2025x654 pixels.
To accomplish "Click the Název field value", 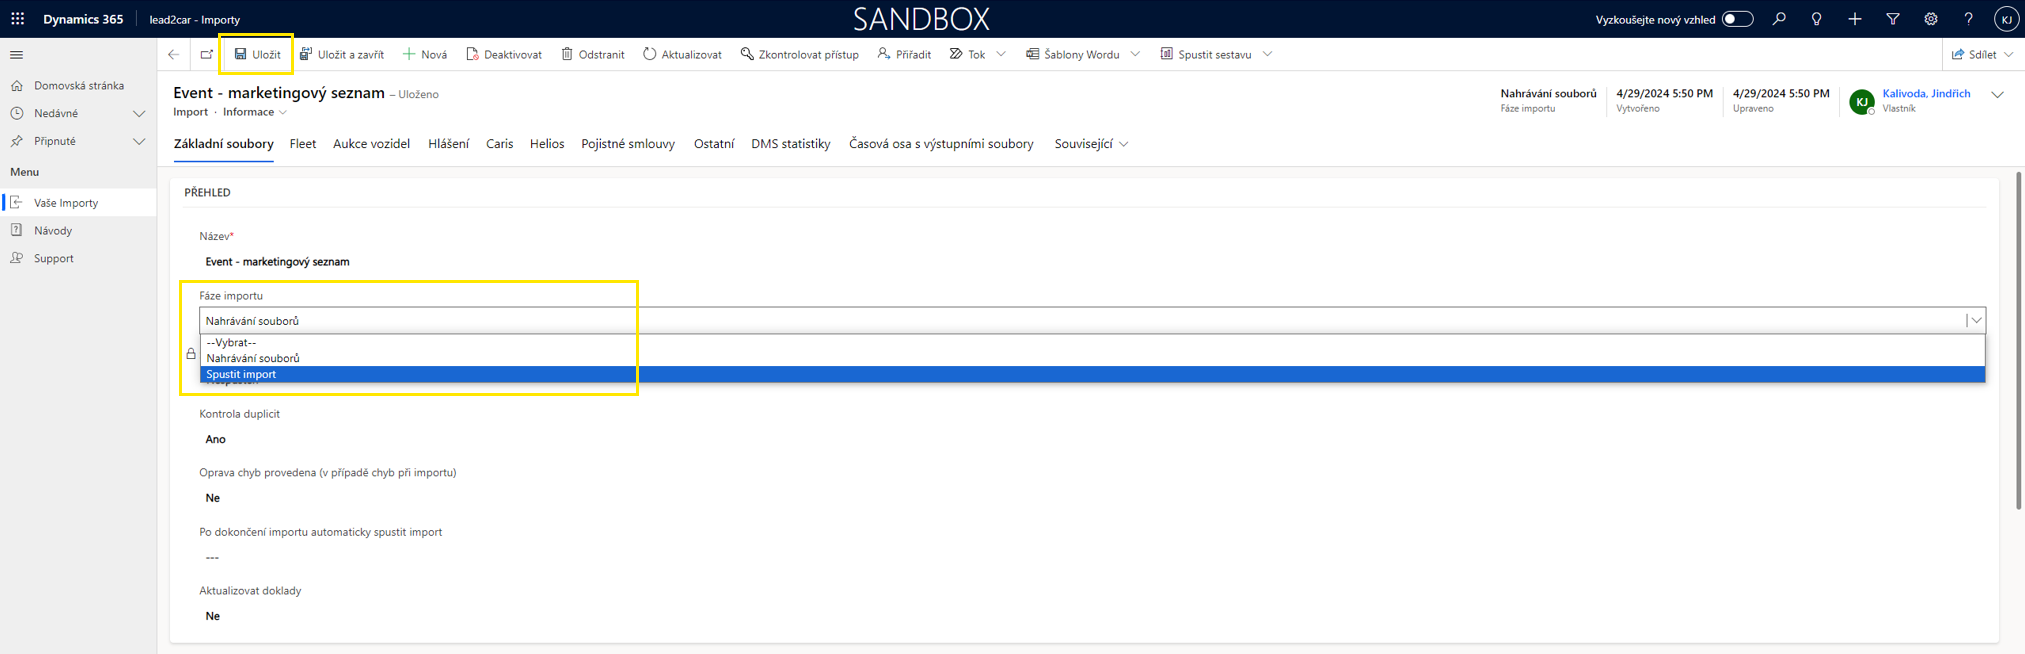I will [278, 262].
